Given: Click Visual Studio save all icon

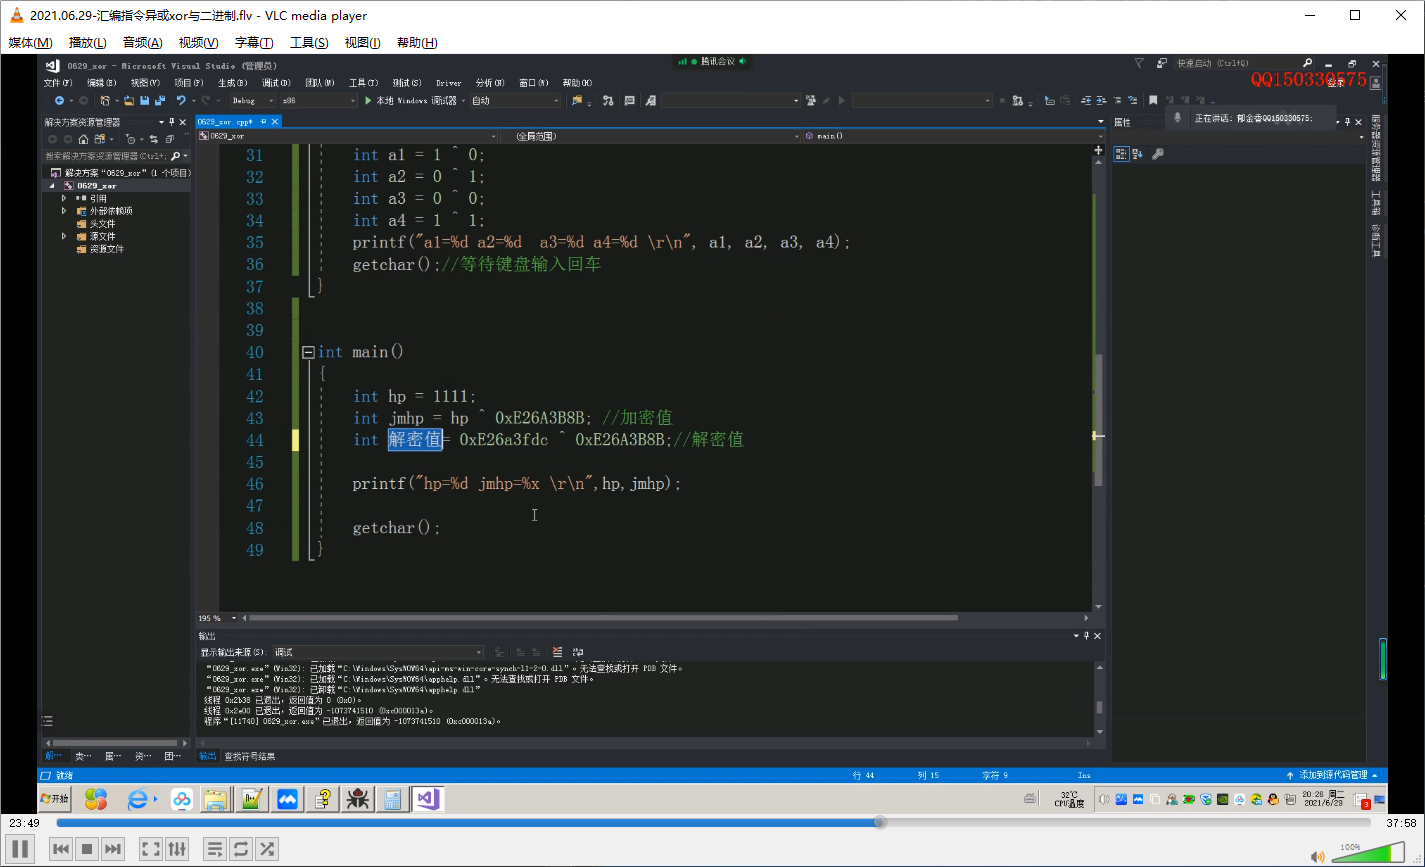Looking at the screenshot, I should [160, 101].
